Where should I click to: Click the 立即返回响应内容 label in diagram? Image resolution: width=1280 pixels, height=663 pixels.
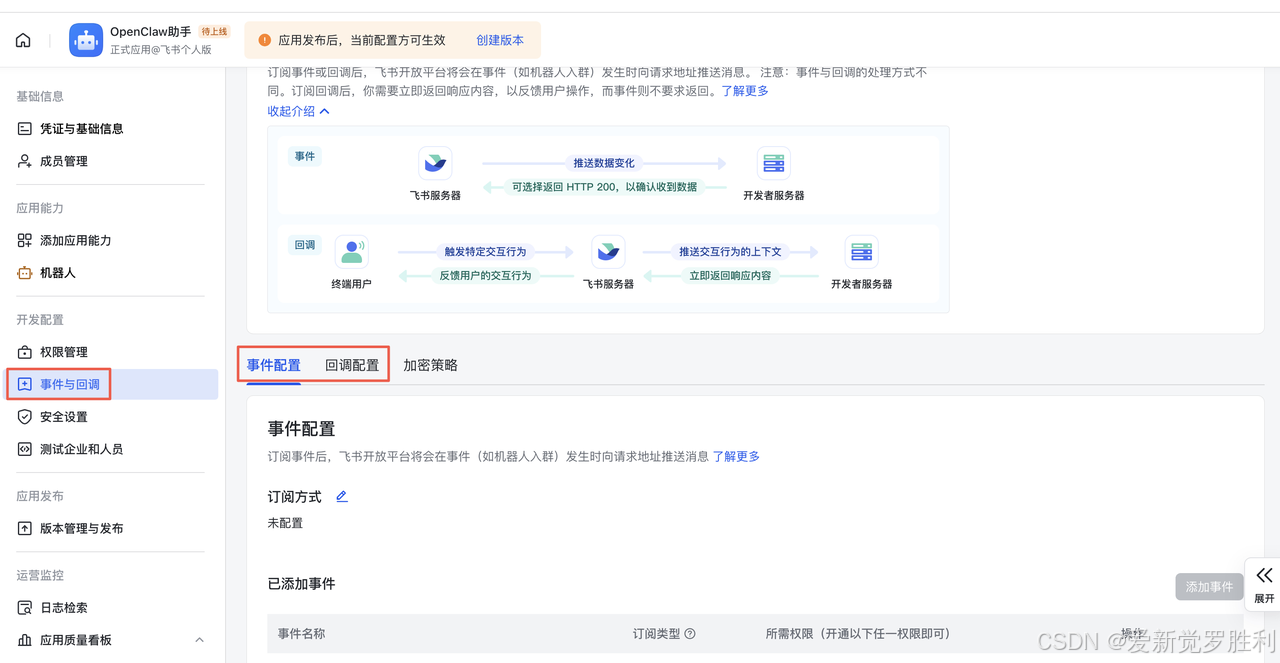click(730, 275)
